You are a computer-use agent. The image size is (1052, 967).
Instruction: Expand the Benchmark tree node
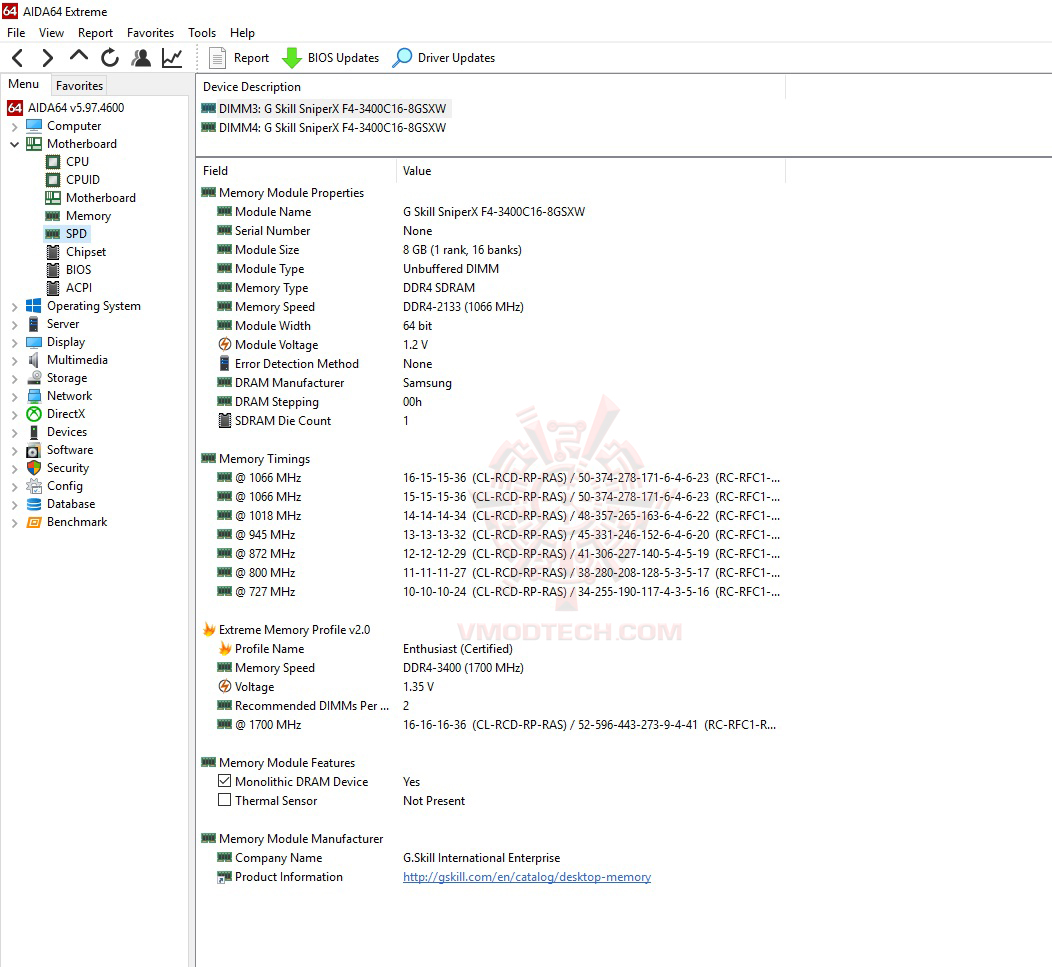(x=15, y=523)
